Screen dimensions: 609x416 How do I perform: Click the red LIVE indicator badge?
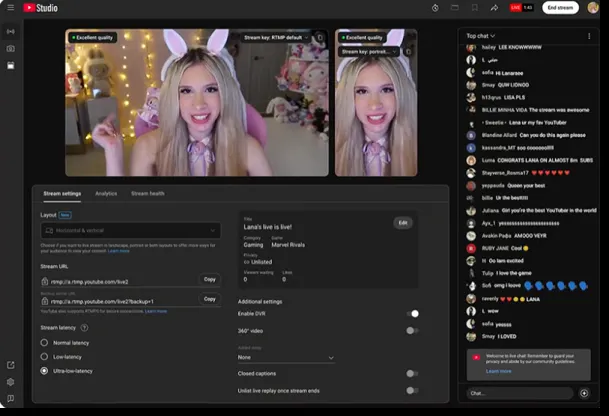tap(515, 7)
